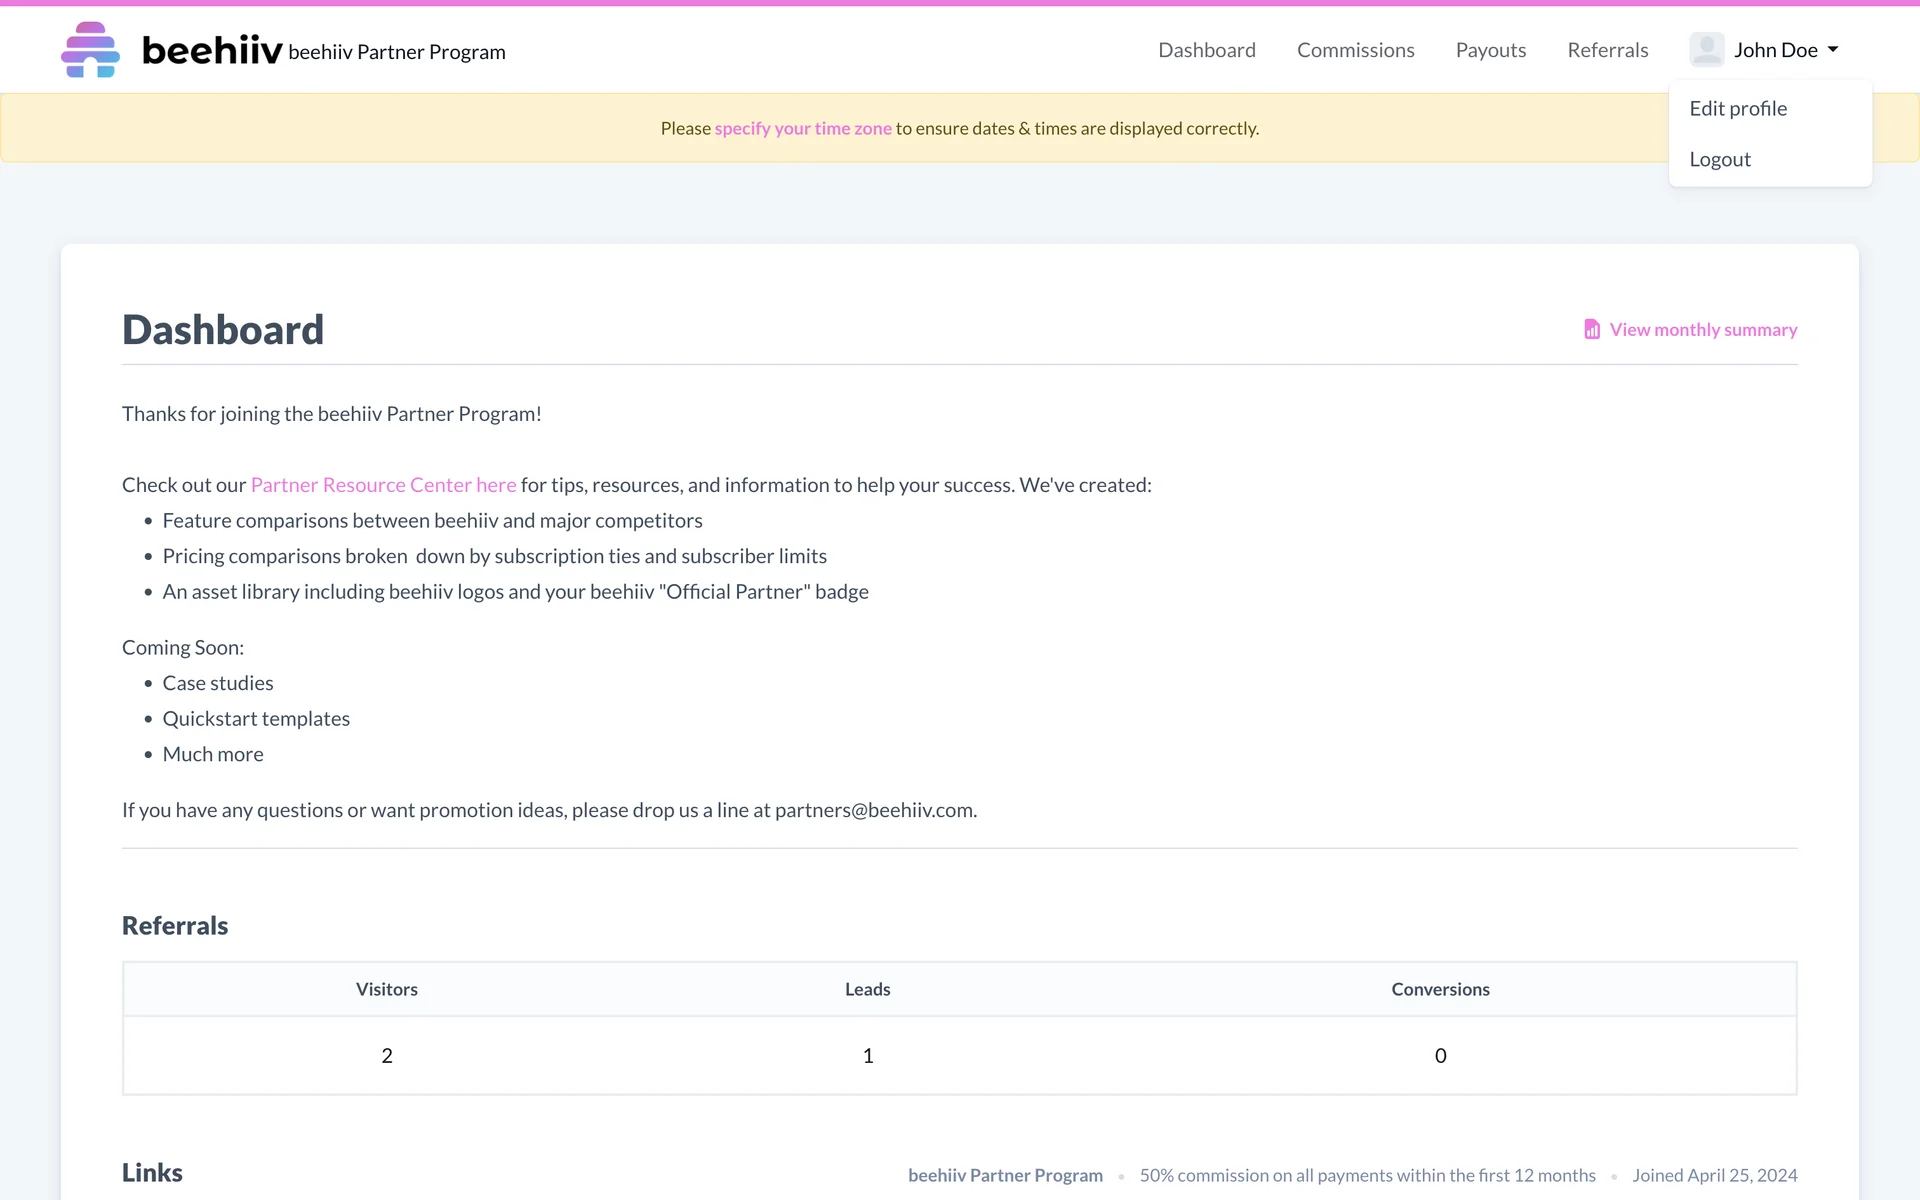The width and height of the screenshot is (1920, 1200).
Task: Click the beehiiv Partner Program header text
Action: [397, 52]
